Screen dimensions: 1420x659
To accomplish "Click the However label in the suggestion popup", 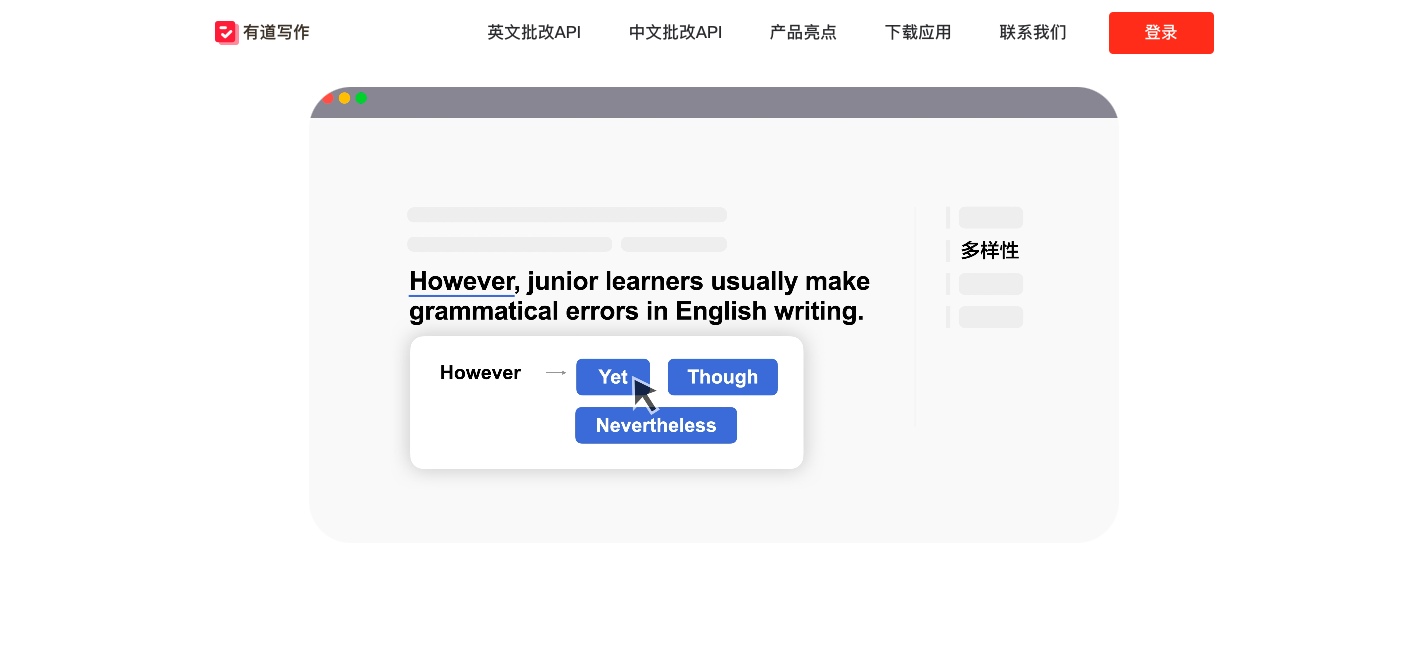I will pos(480,373).
